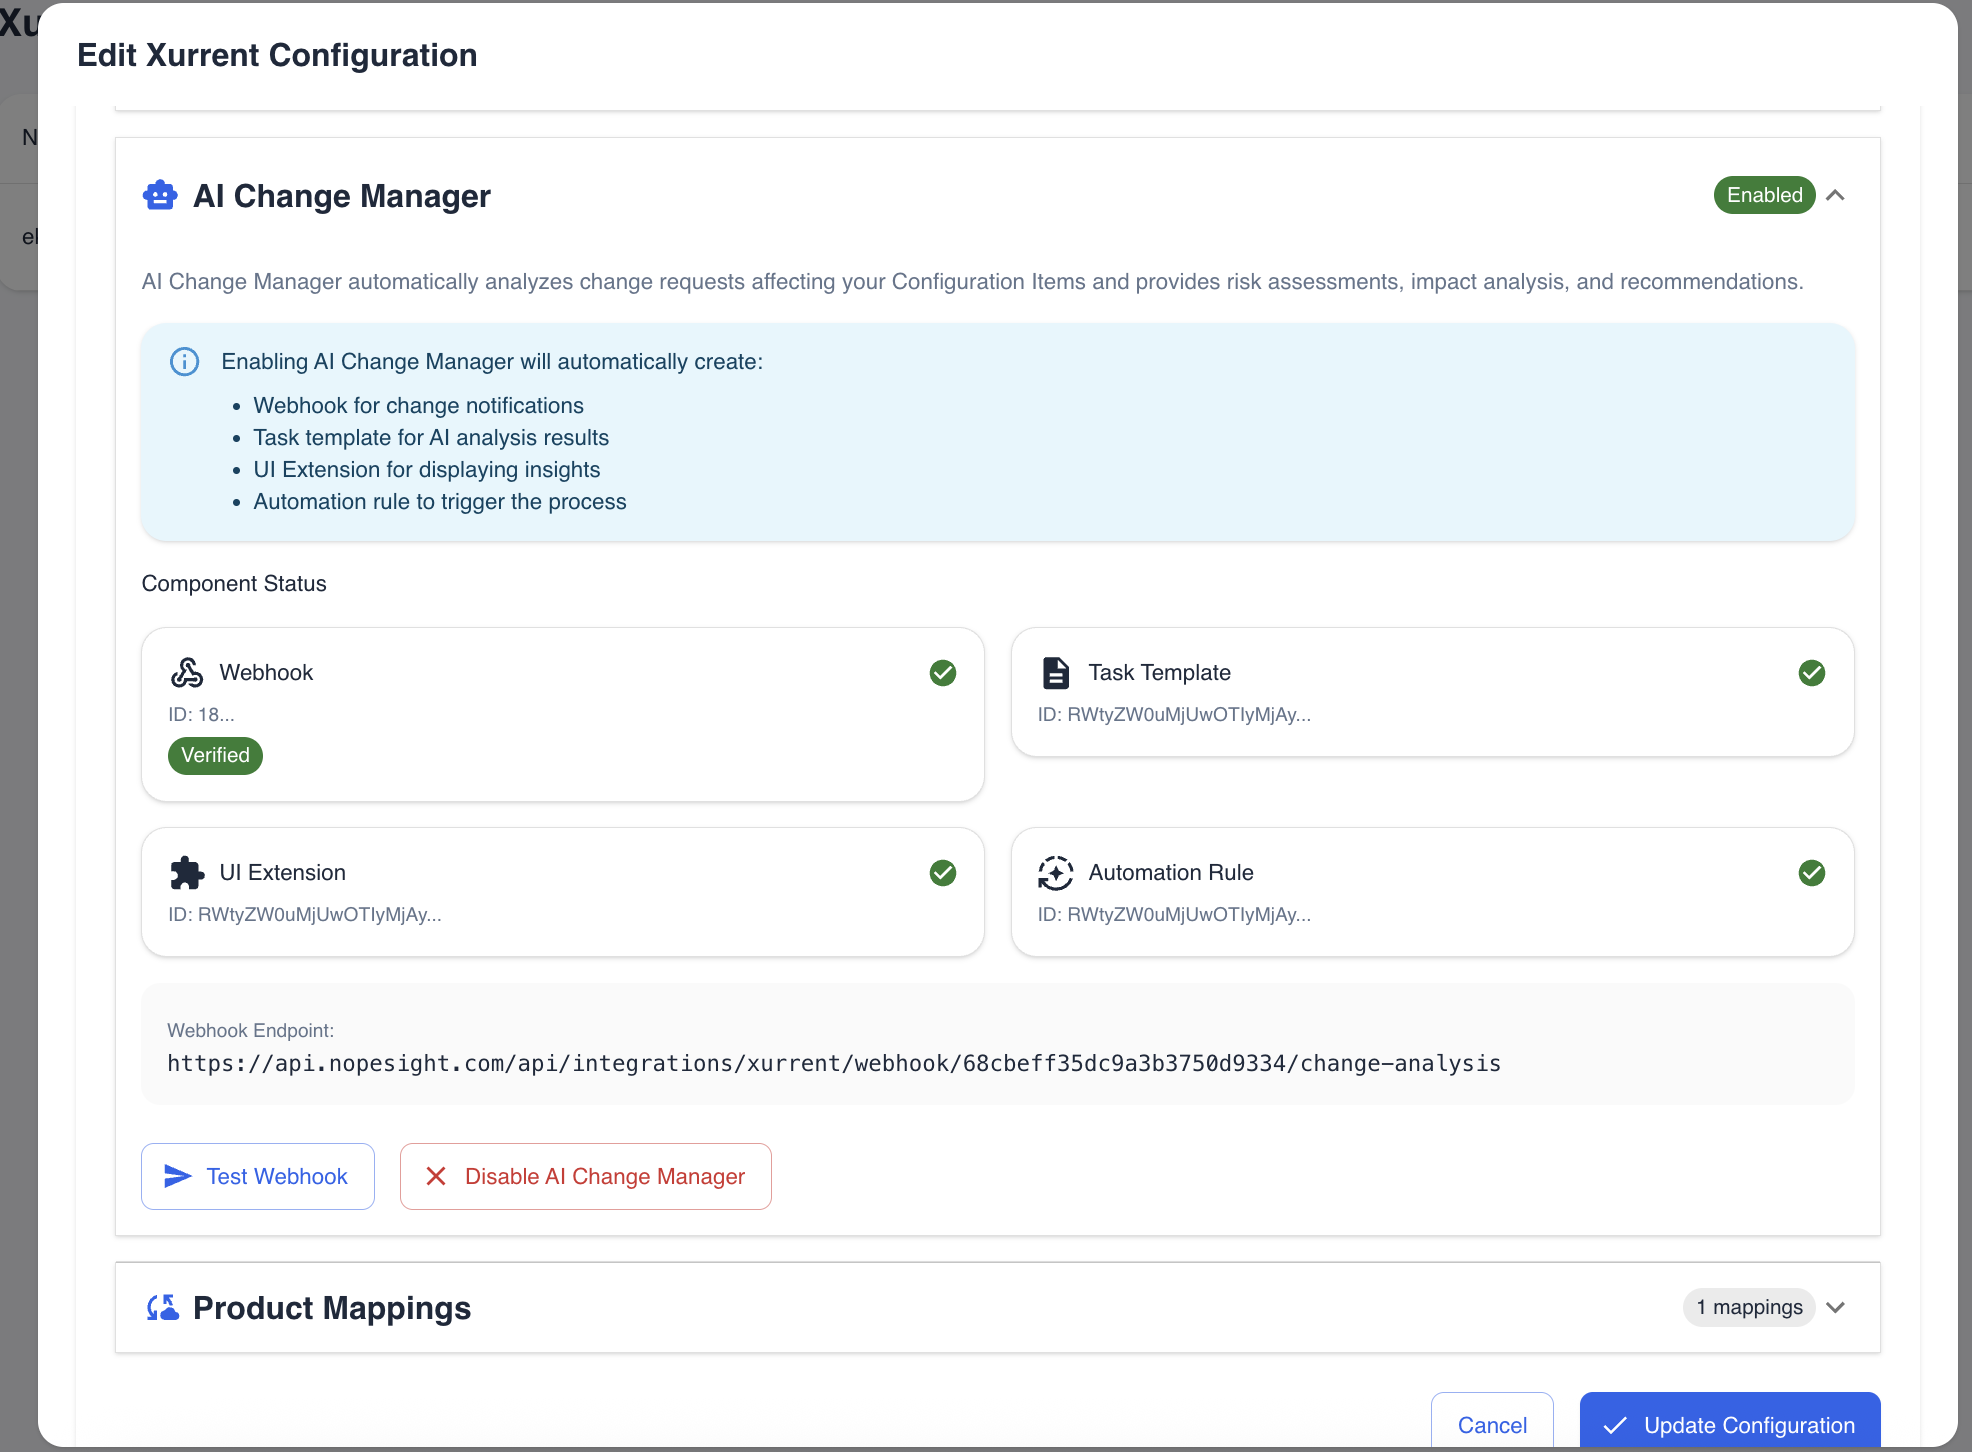Click the Task Template document icon
1972x1452 pixels.
(x=1055, y=672)
